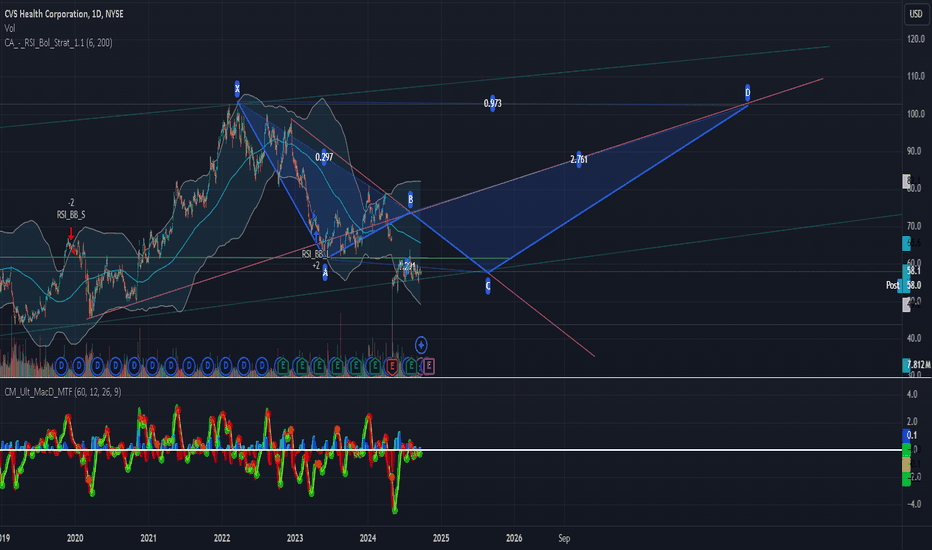Click 2021 on the time axis

point(149,538)
